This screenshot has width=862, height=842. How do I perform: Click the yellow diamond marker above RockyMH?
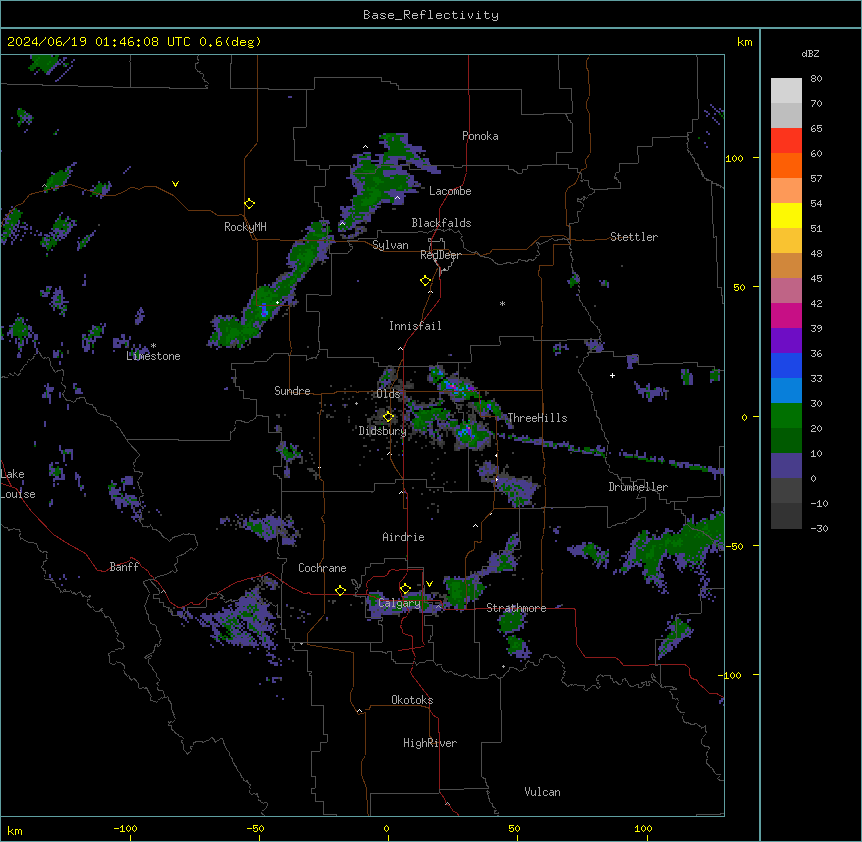249,204
